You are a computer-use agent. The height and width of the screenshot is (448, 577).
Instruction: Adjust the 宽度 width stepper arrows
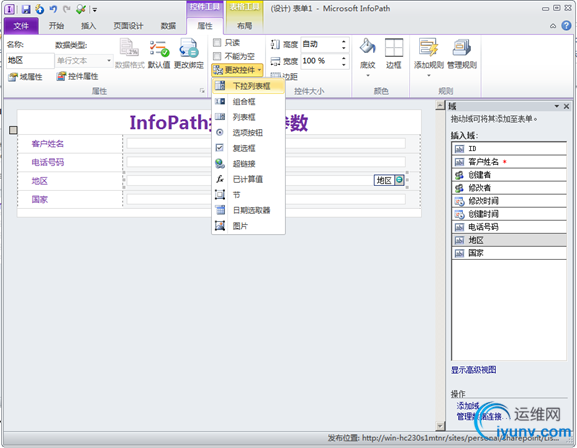(344, 61)
